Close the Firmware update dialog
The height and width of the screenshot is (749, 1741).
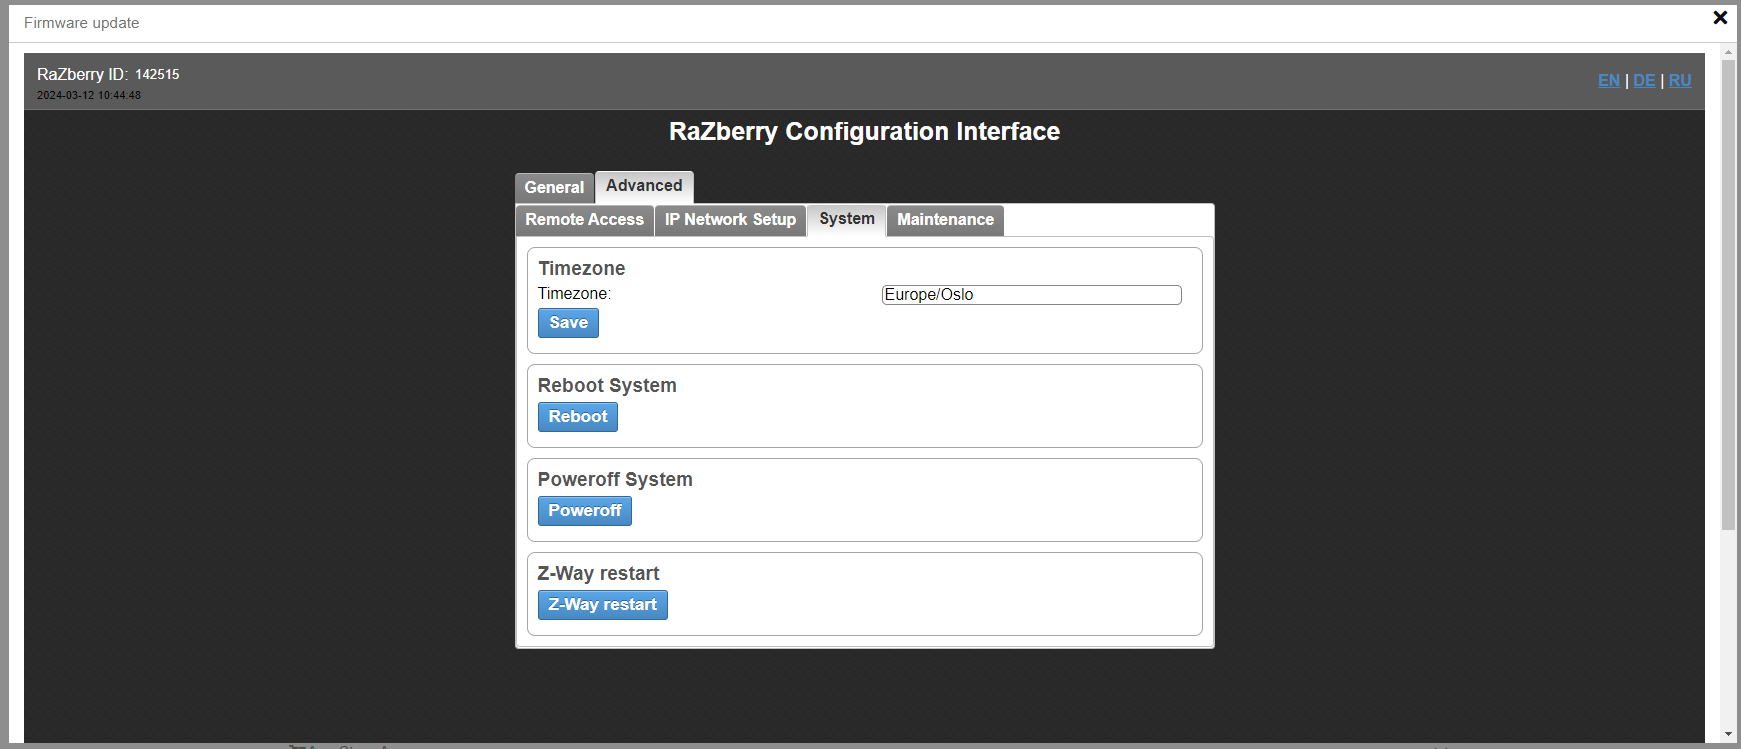[x=1720, y=17]
